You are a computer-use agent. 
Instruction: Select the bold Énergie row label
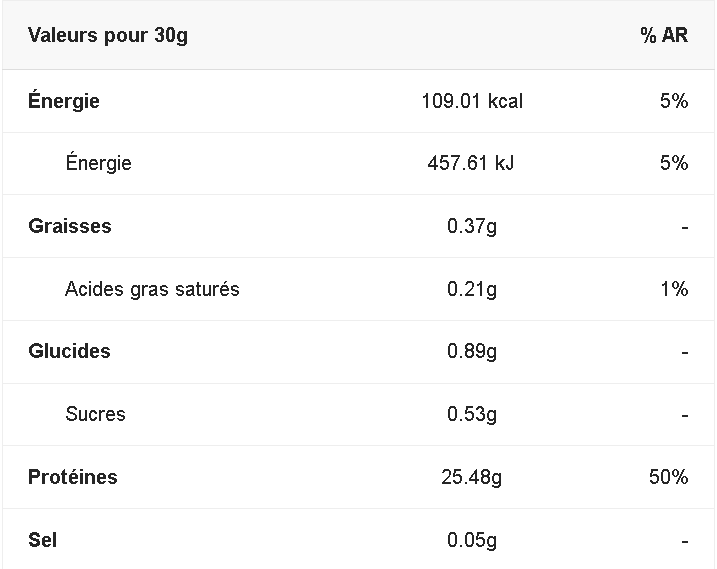[x=64, y=101]
